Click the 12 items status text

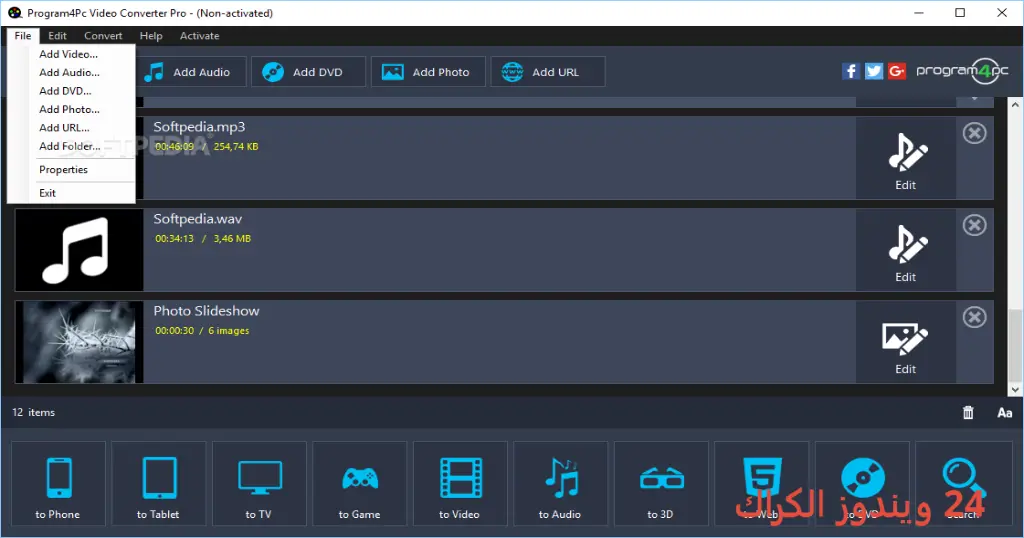point(33,413)
